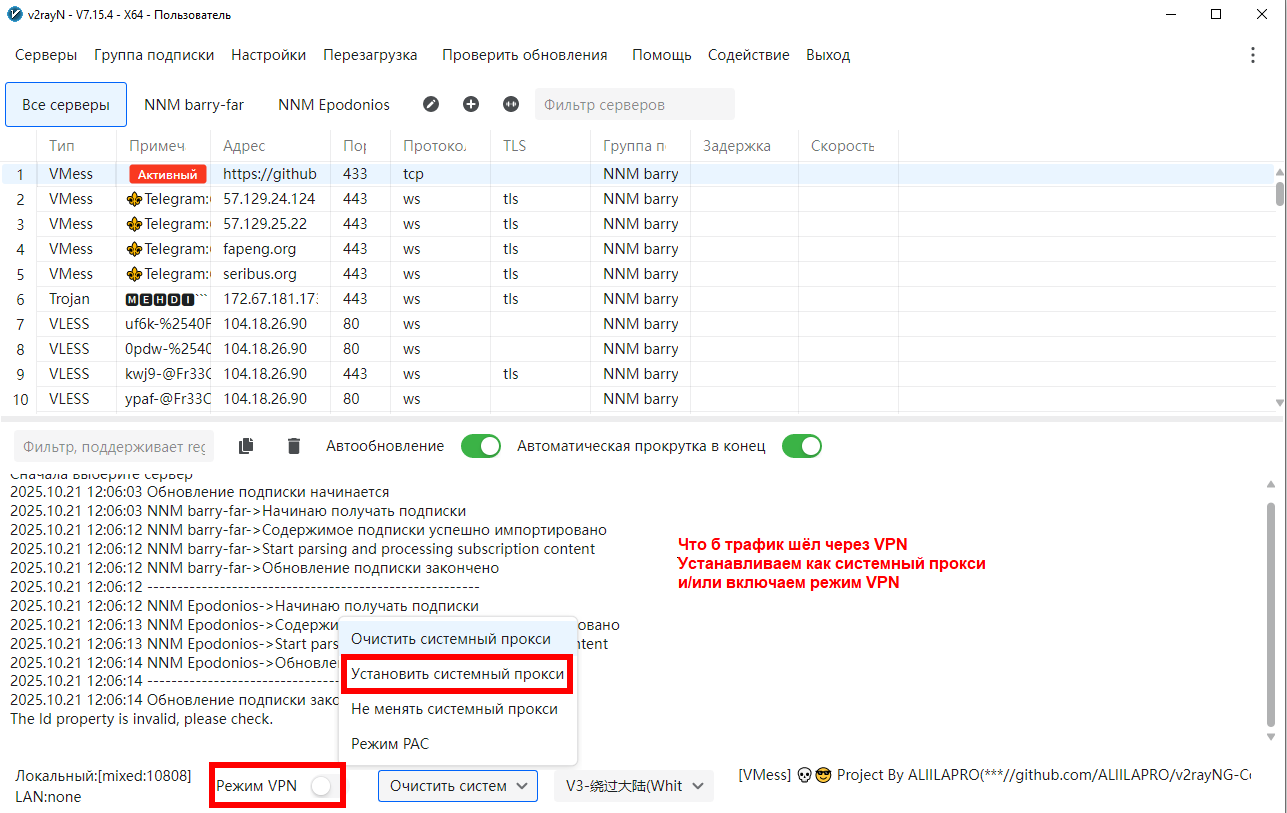1287x813 pixels.
Task: Disable Автоматическая прокрутка в конец switch
Action: pyautogui.click(x=801, y=446)
